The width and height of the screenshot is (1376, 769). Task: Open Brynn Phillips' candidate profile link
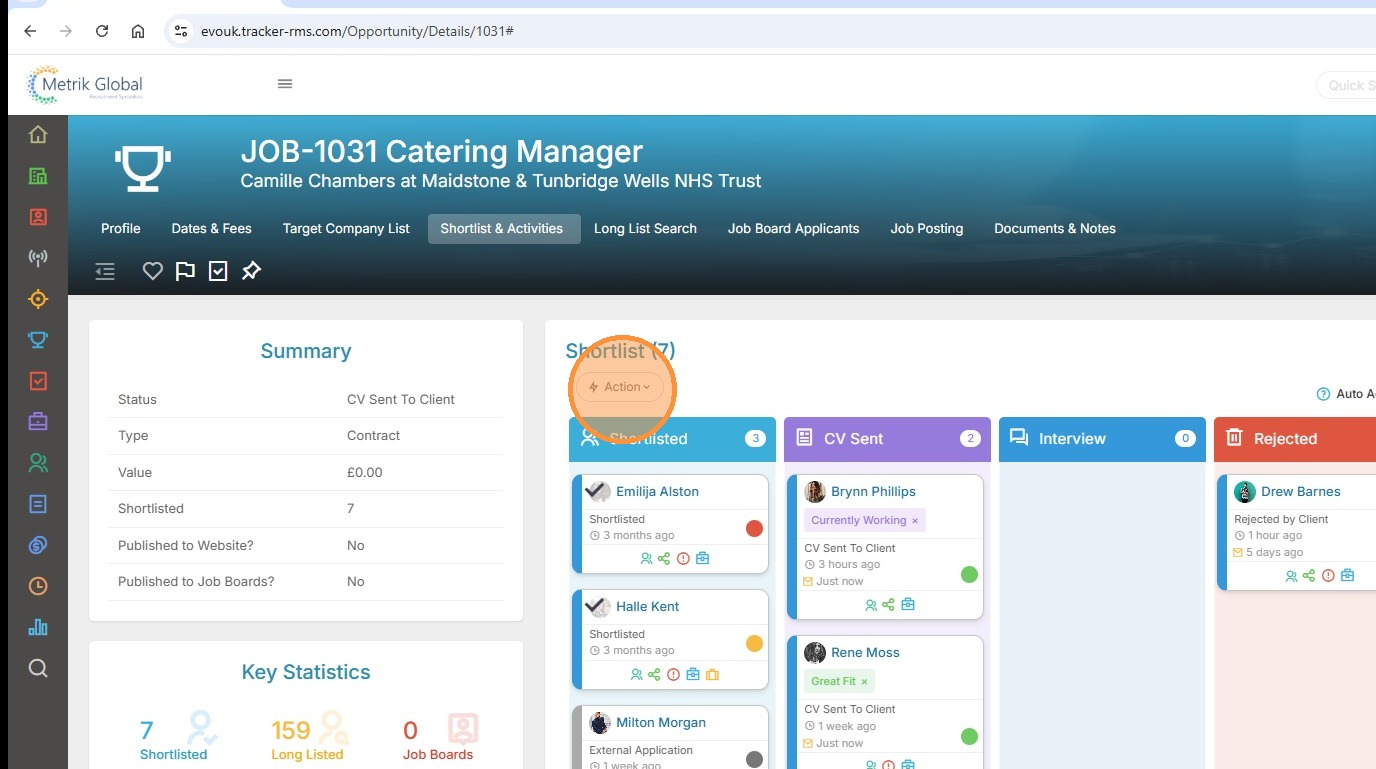pyautogui.click(x=873, y=491)
